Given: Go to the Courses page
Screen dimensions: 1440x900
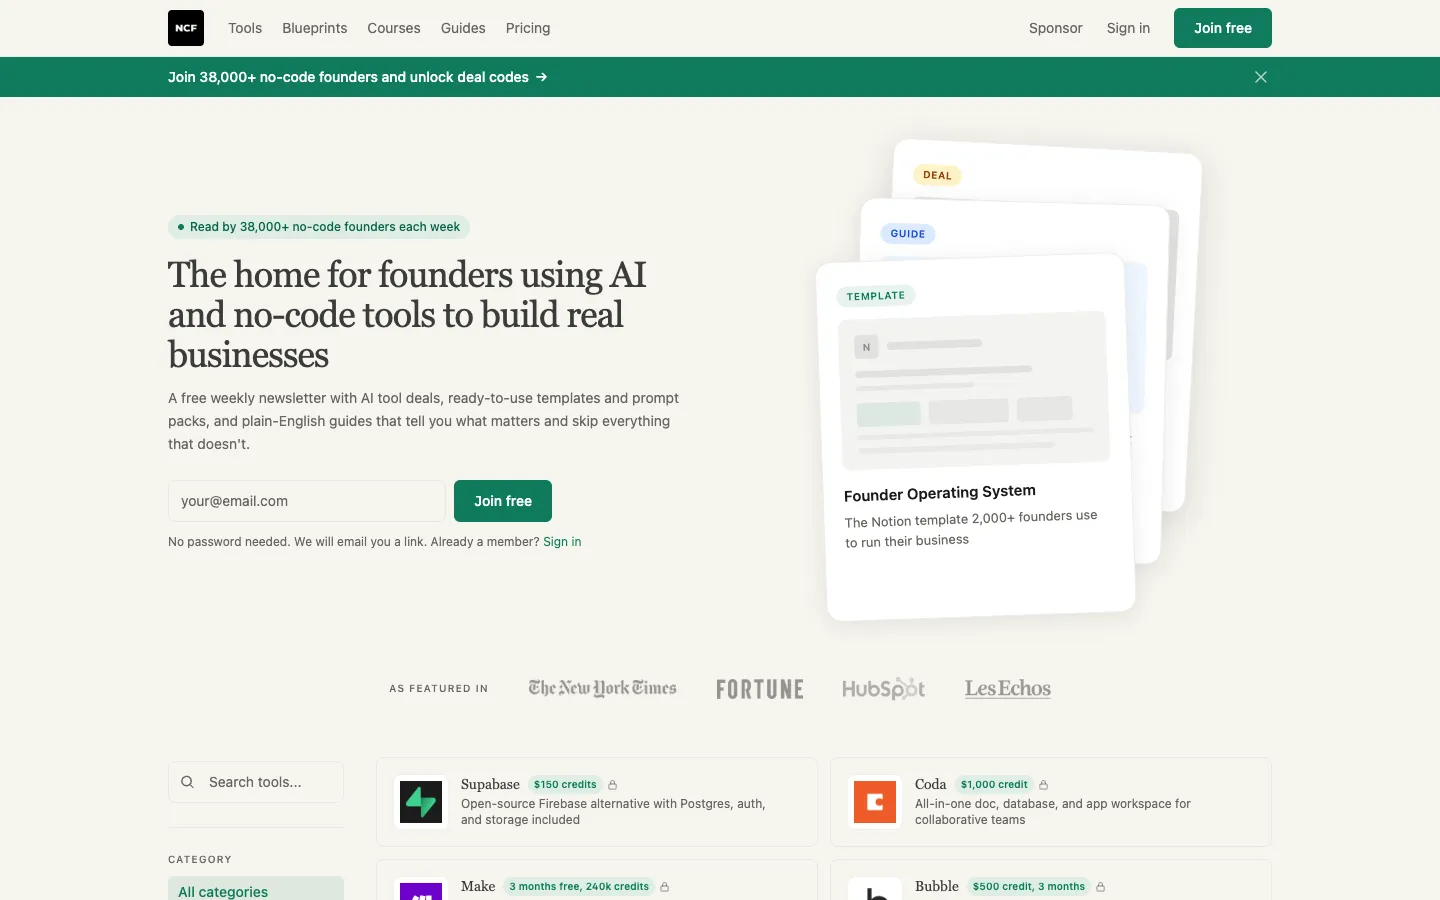Looking at the screenshot, I should pos(394,28).
